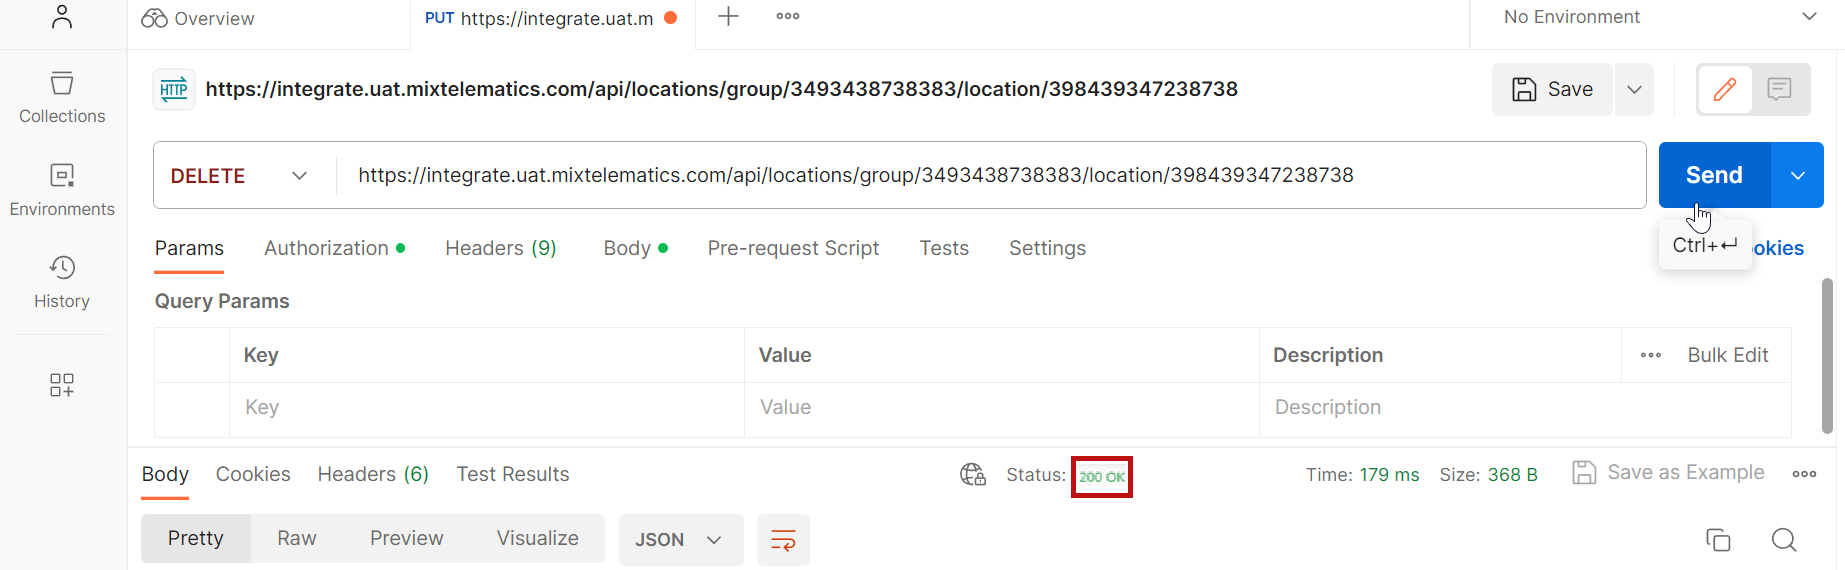Open the Cookies link near Send

click(1779, 248)
